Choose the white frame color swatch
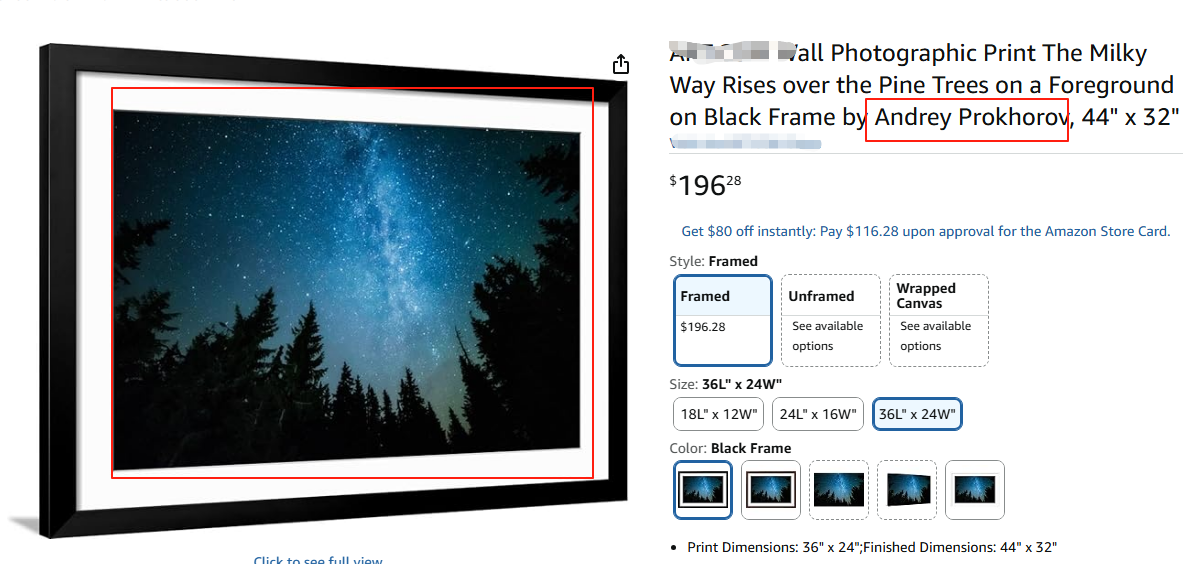This screenshot has height=564, width=1203. click(x=975, y=489)
